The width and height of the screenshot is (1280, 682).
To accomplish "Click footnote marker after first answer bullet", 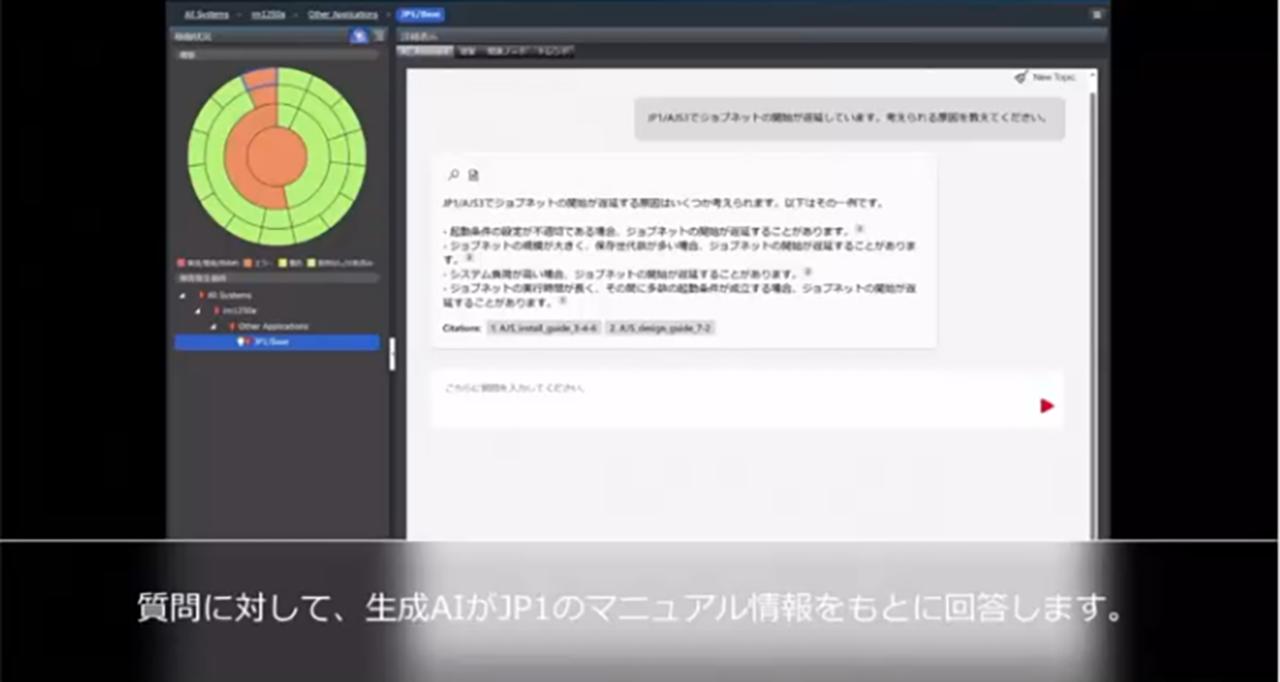I will pyautogui.click(x=859, y=229).
